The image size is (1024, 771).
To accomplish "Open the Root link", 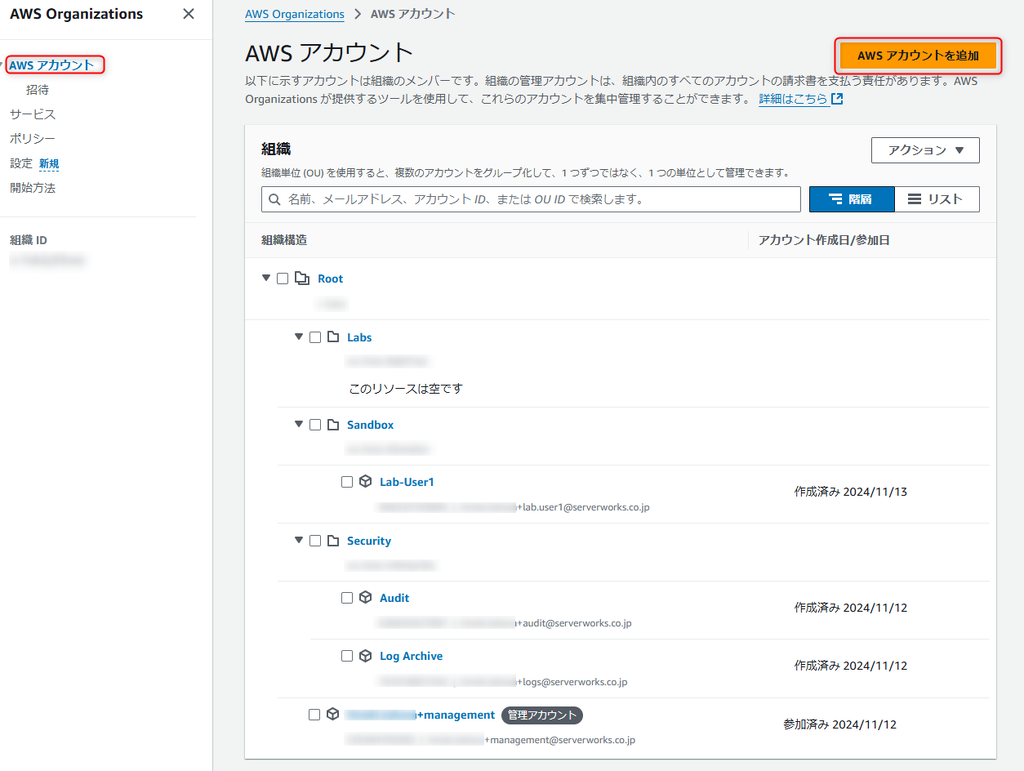I will click(x=330, y=279).
